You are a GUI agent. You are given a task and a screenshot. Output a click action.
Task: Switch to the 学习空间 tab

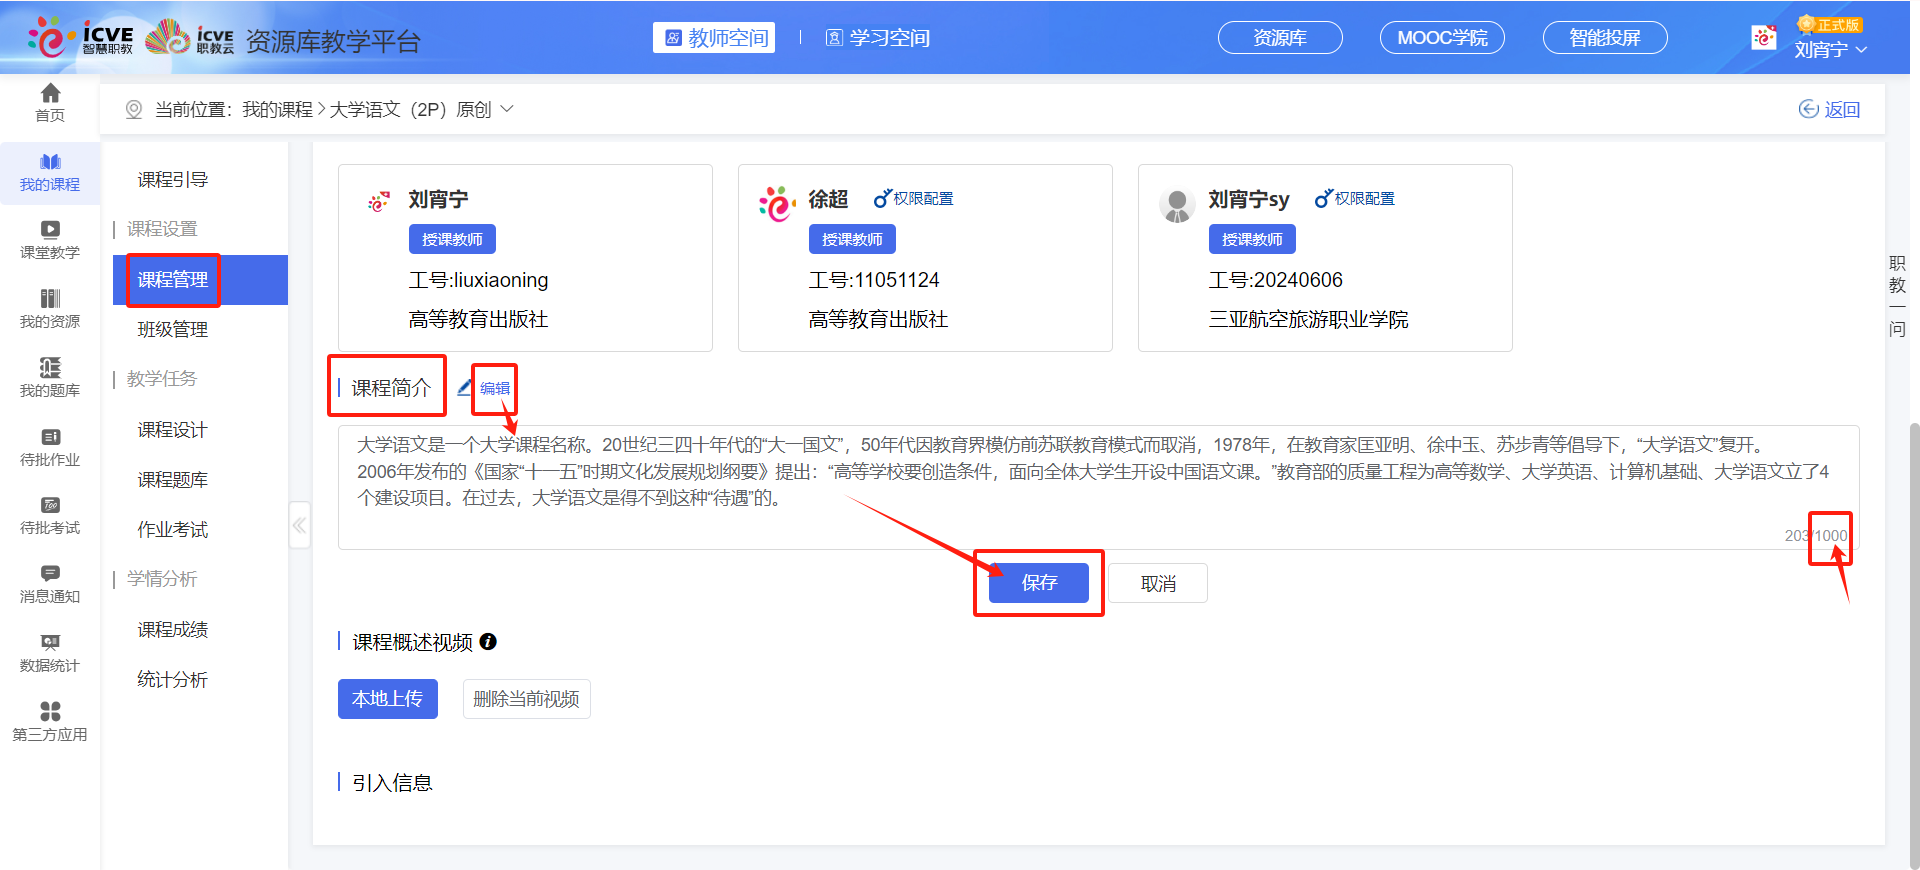(878, 38)
